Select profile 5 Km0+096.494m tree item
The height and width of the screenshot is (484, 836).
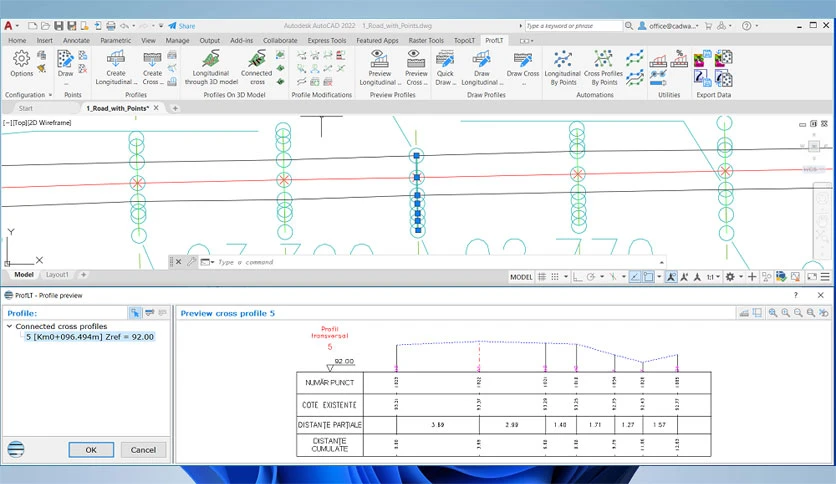pyautogui.click(x=90, y=337)
